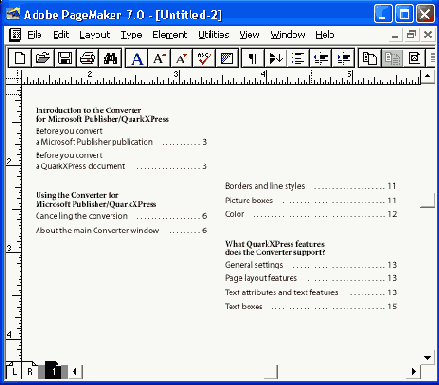Open the Element menu
The width and height of the screenshot is (439, 385).
(170, 35)
